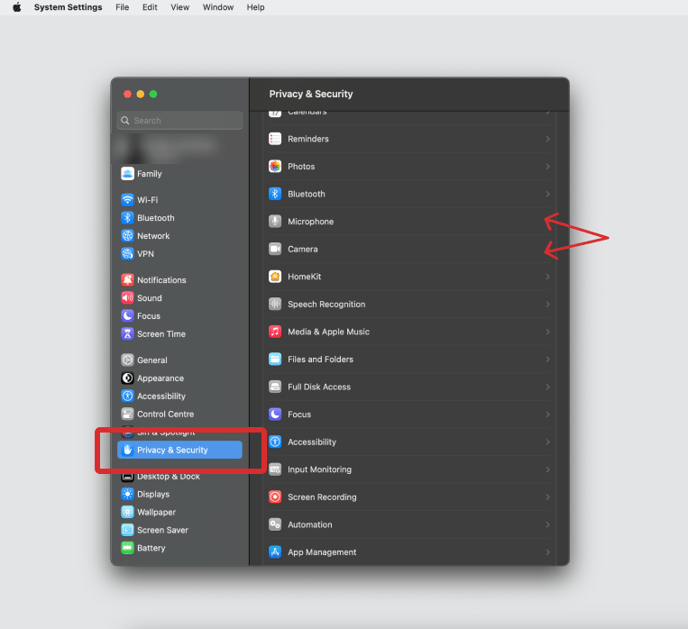This screenshot has height=629, width=688.
Task: Open the Media & Apple Music icon
Action: coord(275,331)
